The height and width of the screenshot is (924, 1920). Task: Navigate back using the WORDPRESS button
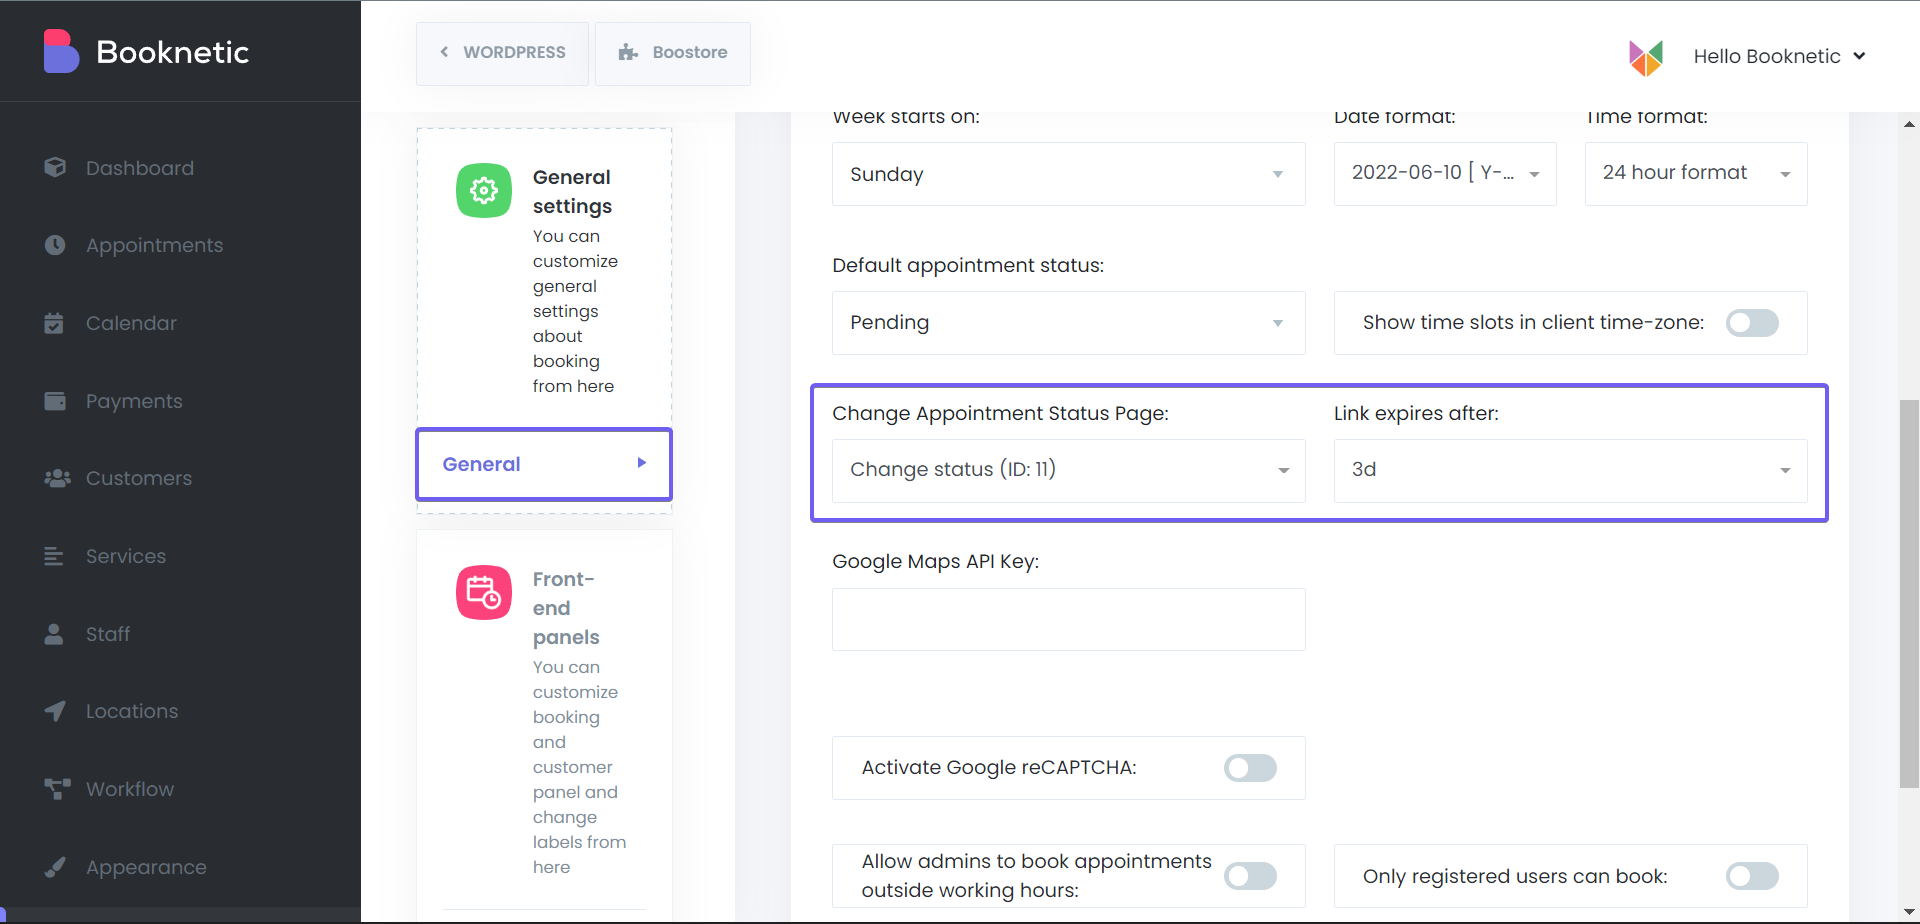[x=502, y=53]
